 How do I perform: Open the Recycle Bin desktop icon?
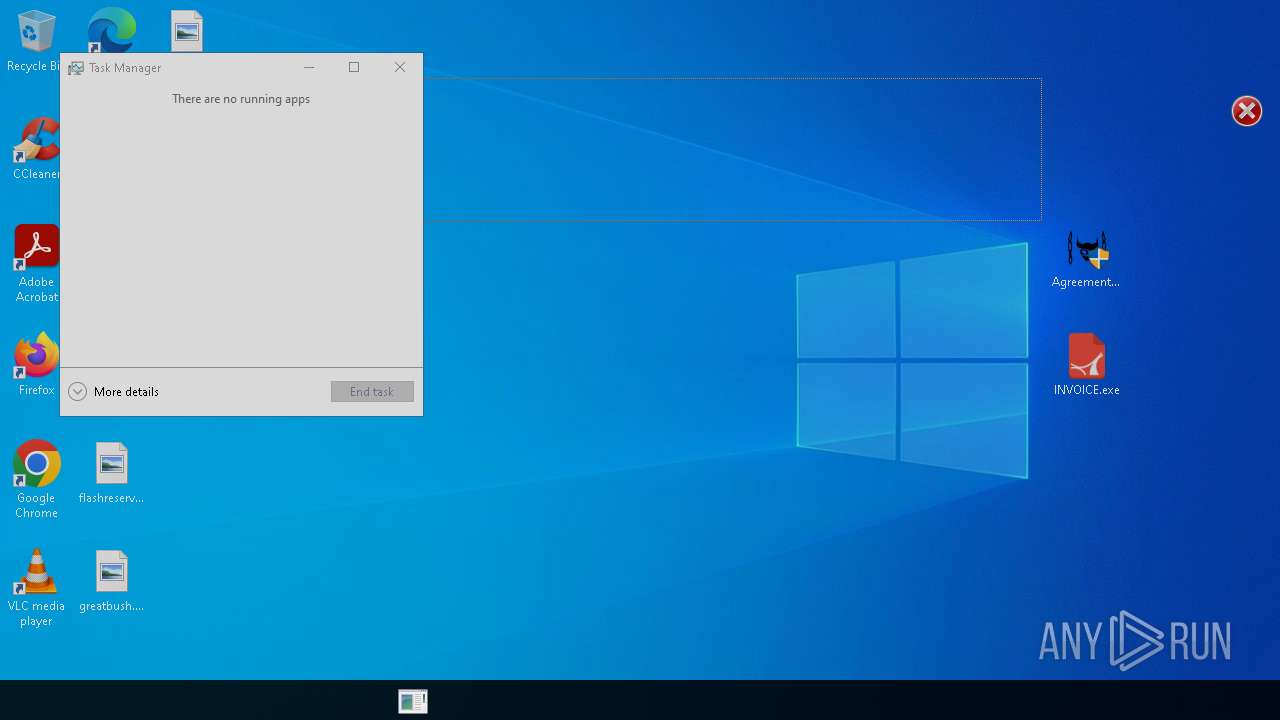click(36, 40)
